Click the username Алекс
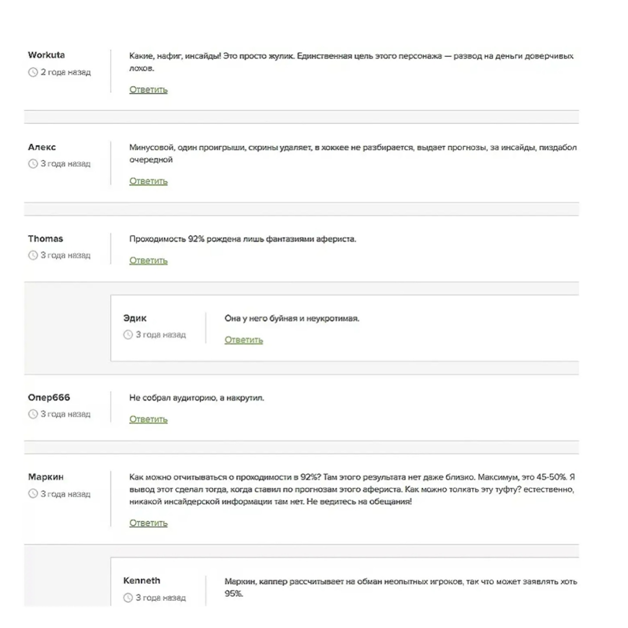This screenshot has width=628, height=628. [42, 147]
